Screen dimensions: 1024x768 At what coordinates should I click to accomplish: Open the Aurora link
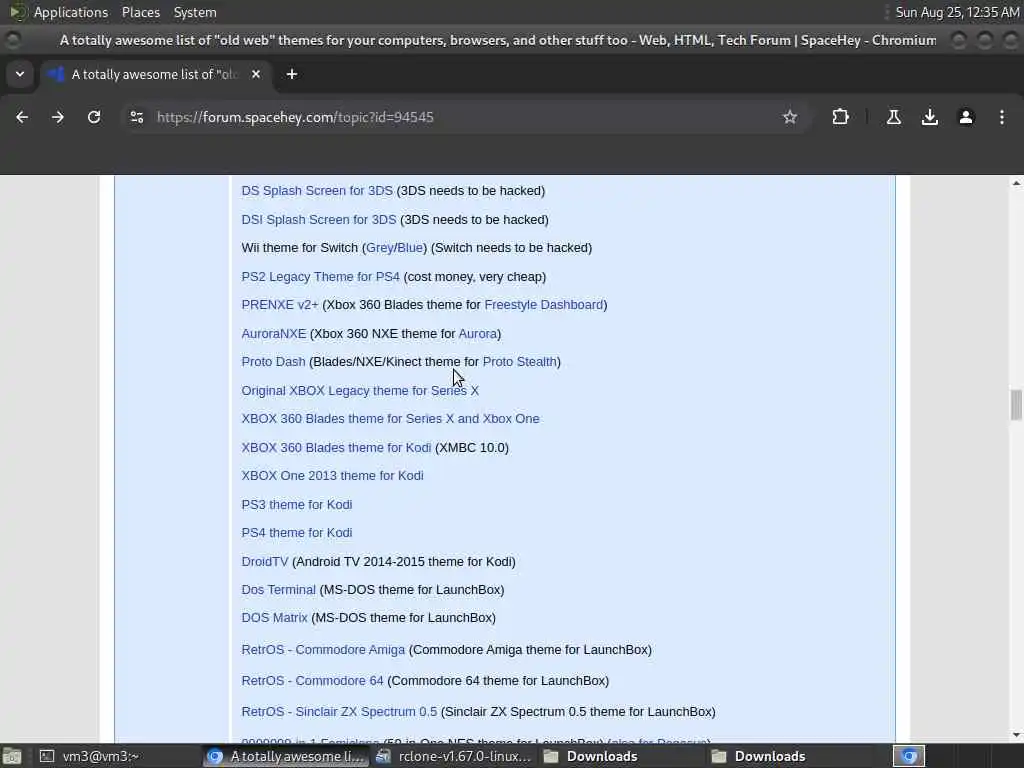coord(477,334)
